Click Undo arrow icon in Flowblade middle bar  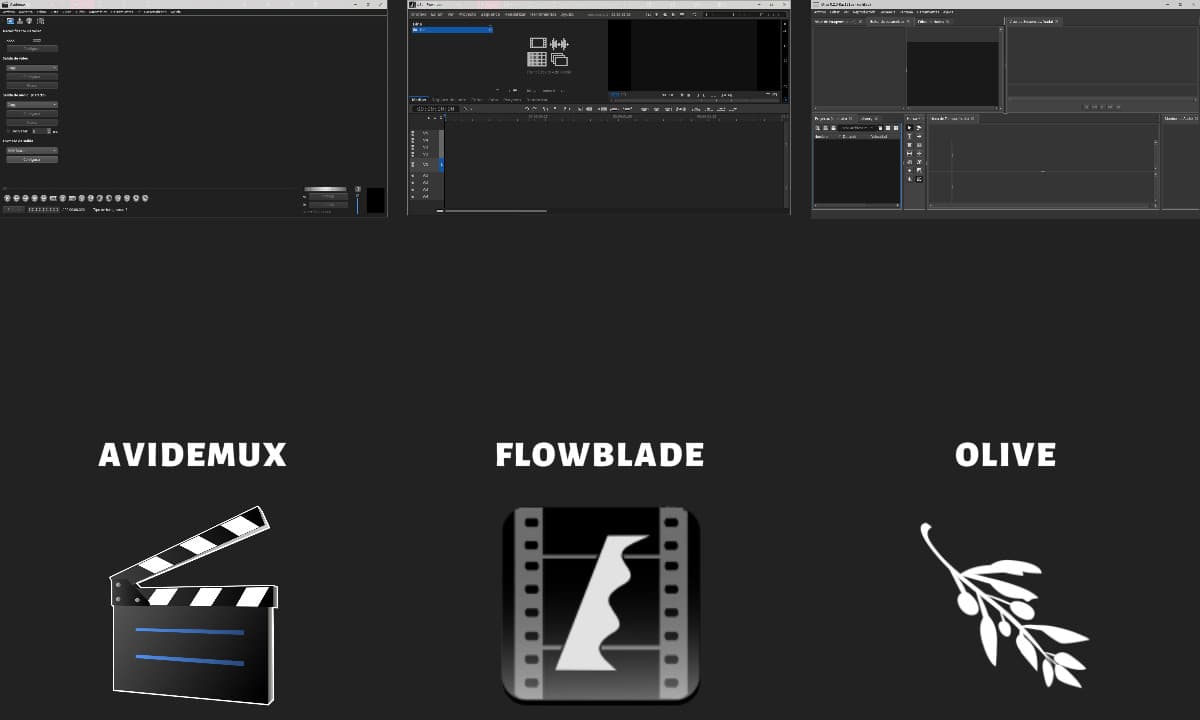[x=527, y=109]
